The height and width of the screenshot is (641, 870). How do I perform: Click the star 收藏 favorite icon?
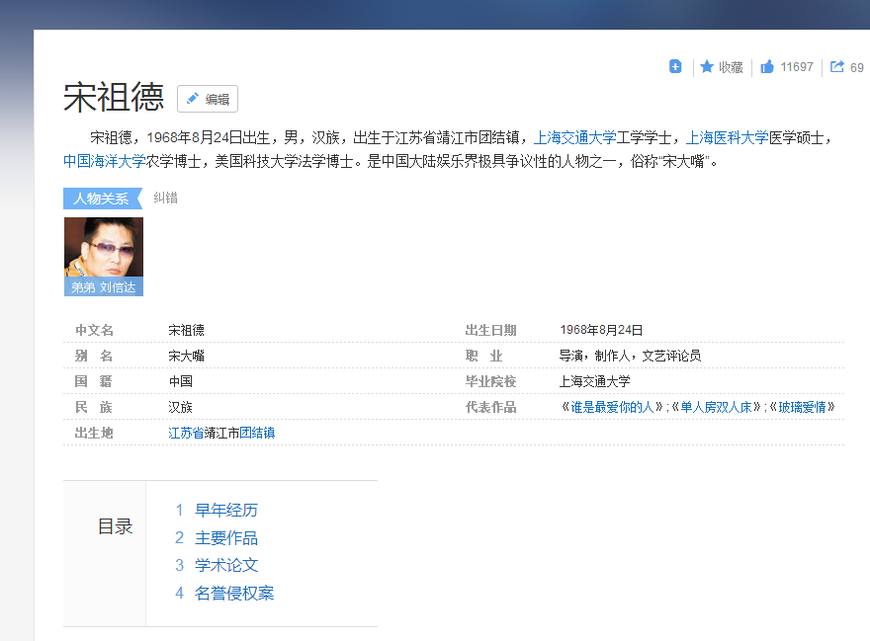pos(720,66)
